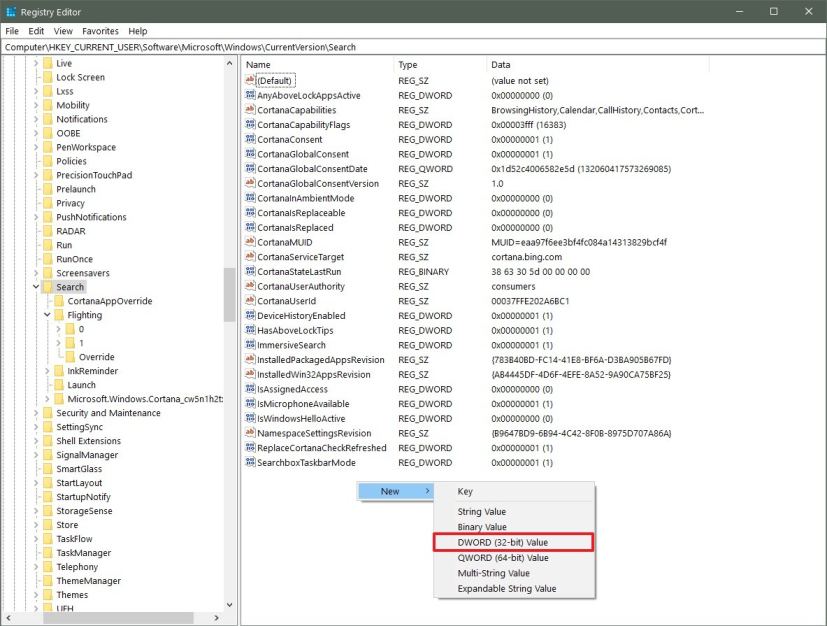Open the View menu
This screenshot has height=626, width=827.
pos(63,31)
